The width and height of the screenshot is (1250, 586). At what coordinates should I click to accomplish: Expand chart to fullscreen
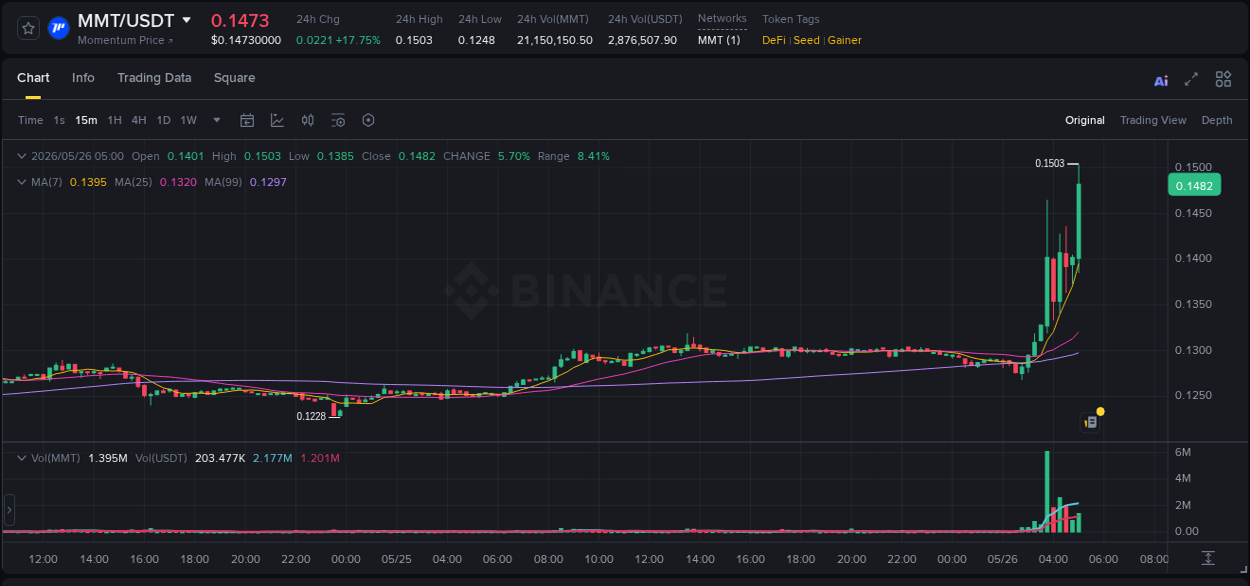(1191, 79)
